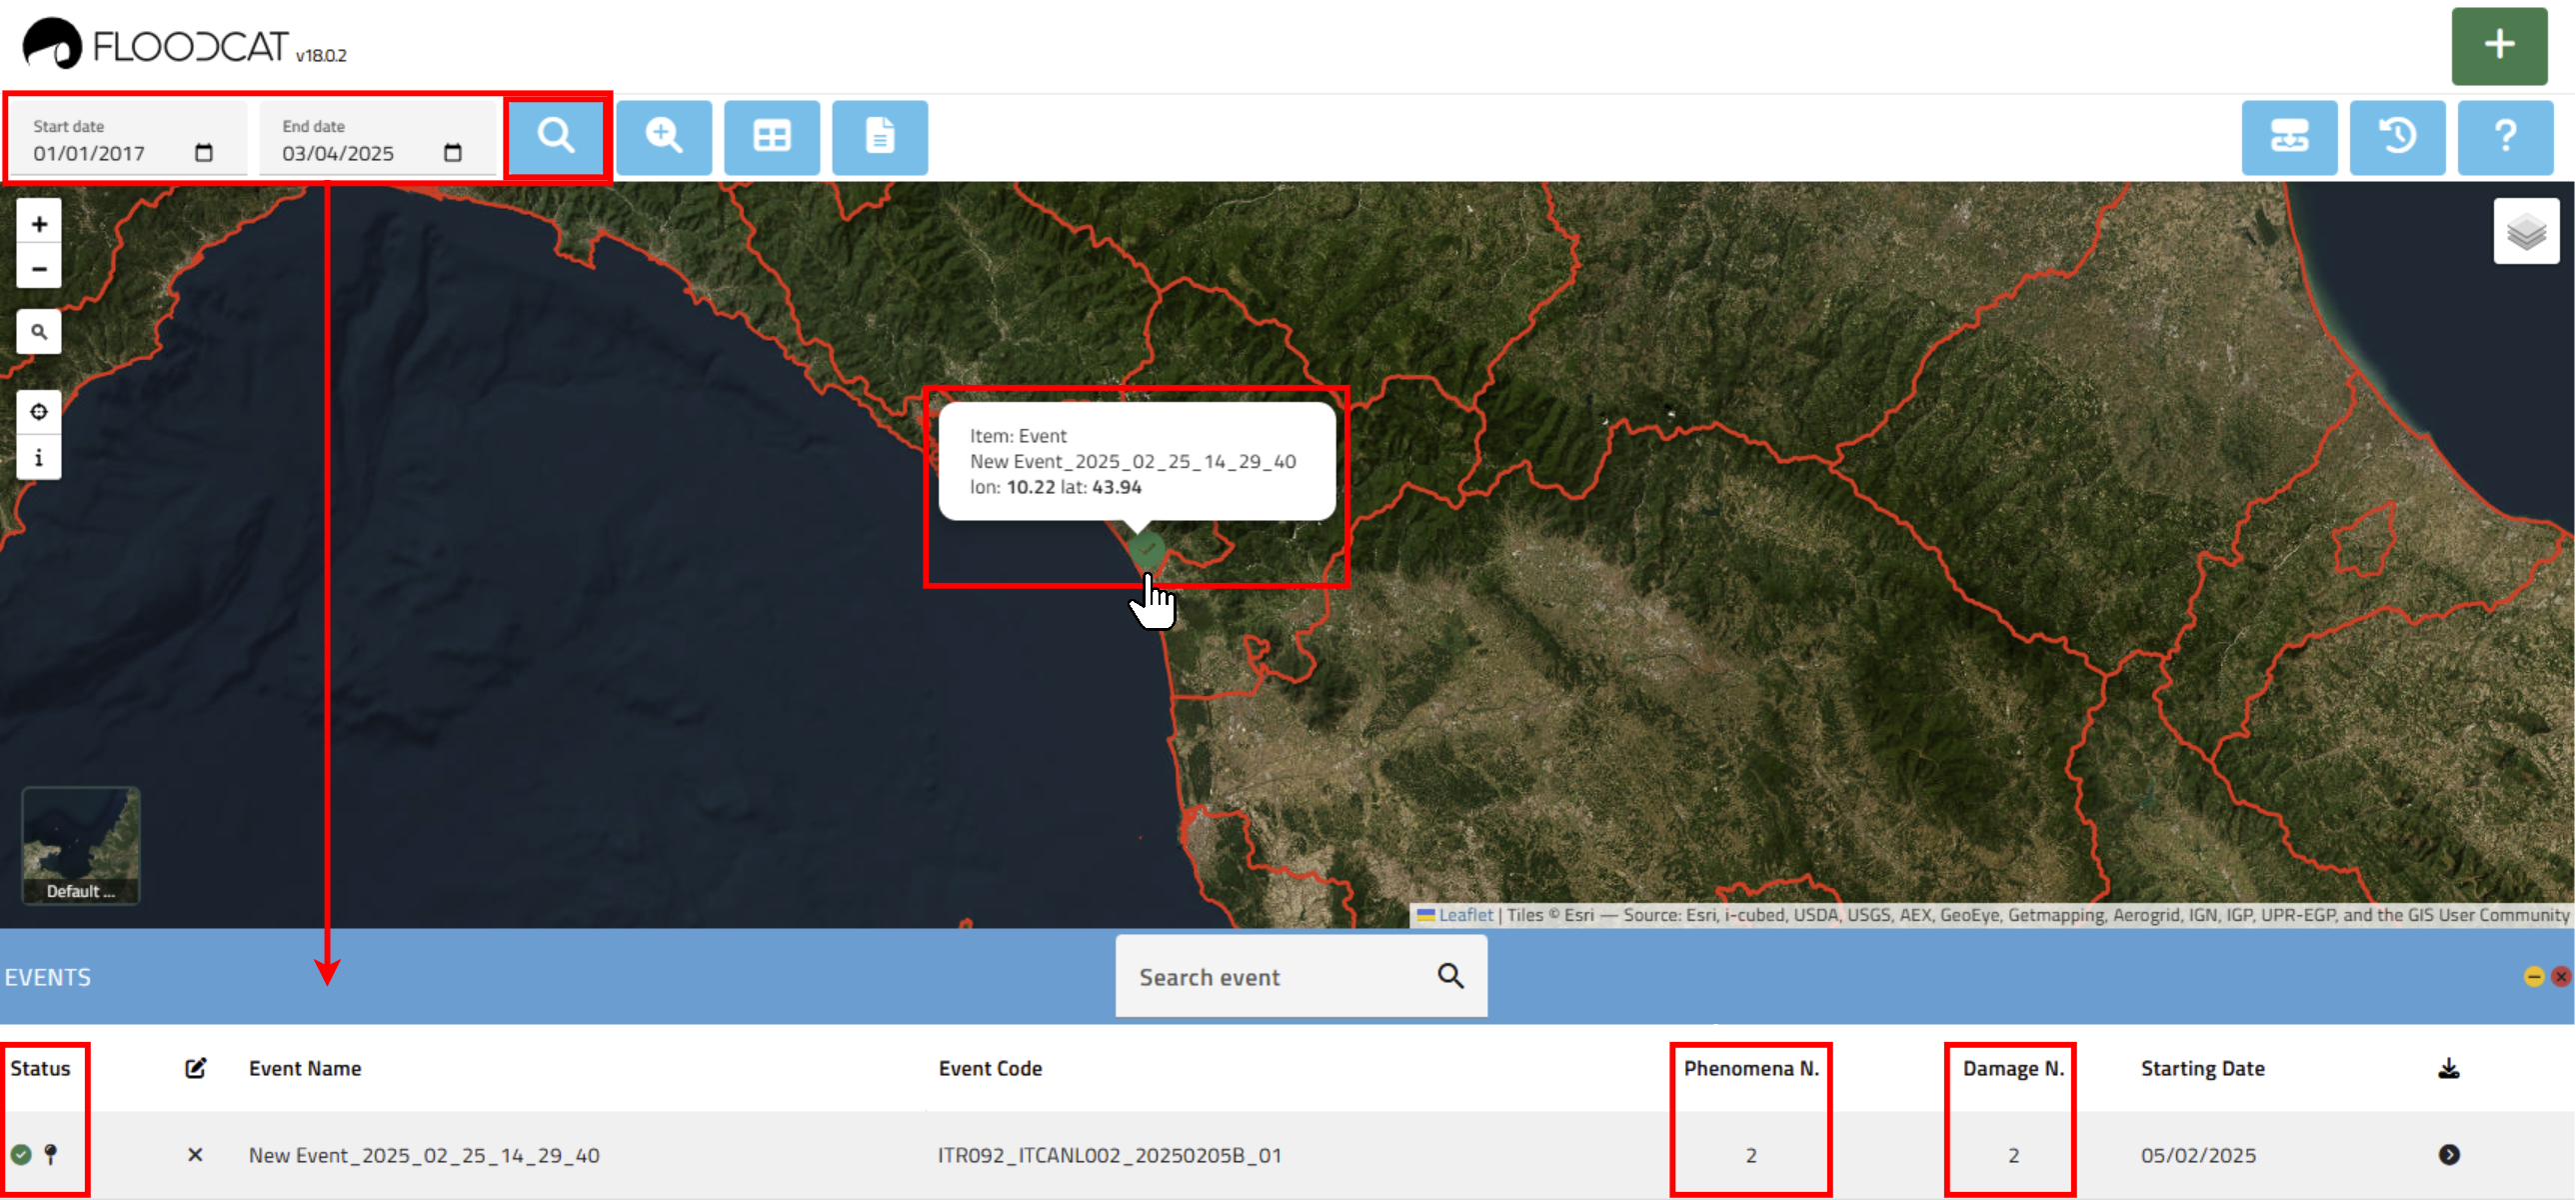Click the map search magnifier control

coord(39,332)
